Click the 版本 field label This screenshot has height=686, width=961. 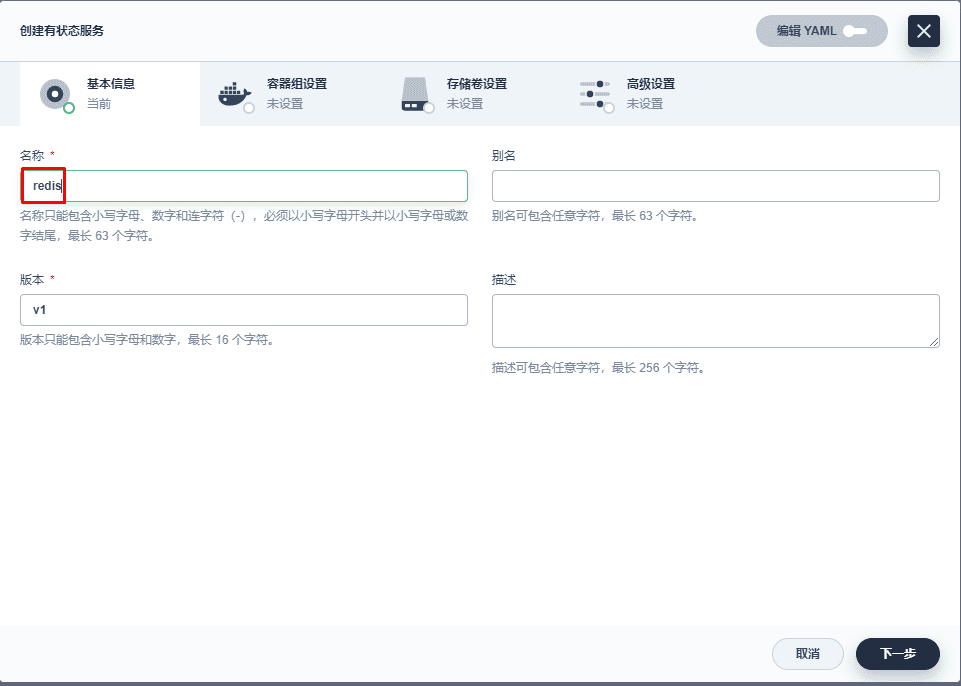coord(32,280)
